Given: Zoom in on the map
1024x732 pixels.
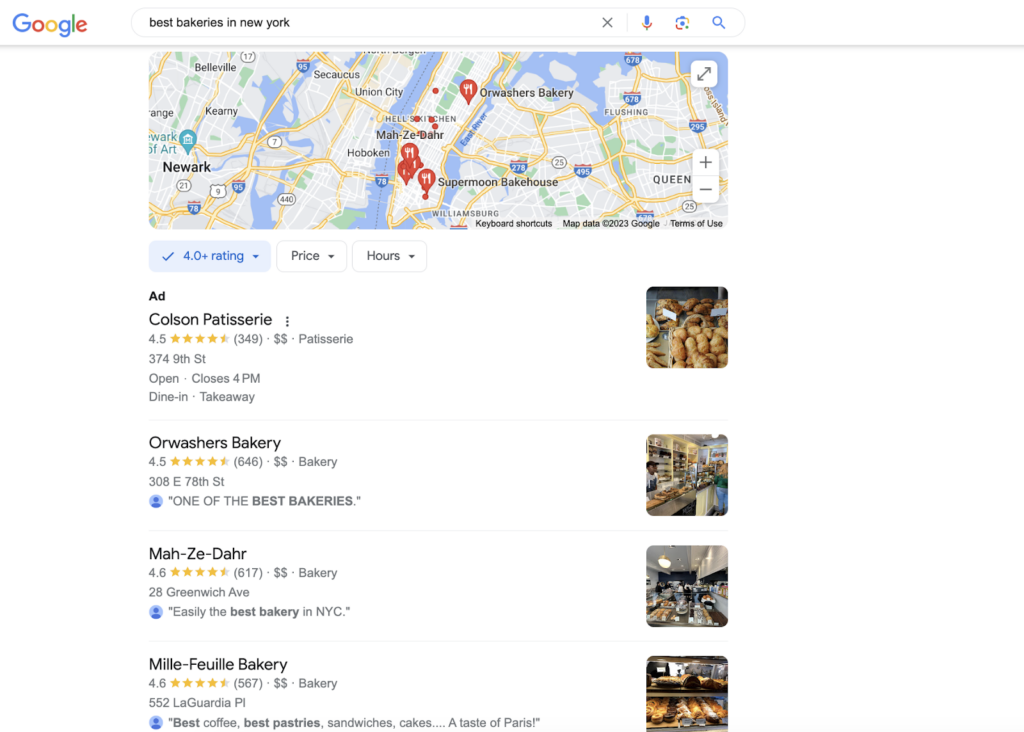Looking at the screenshot, I should (x=705, y=162).
